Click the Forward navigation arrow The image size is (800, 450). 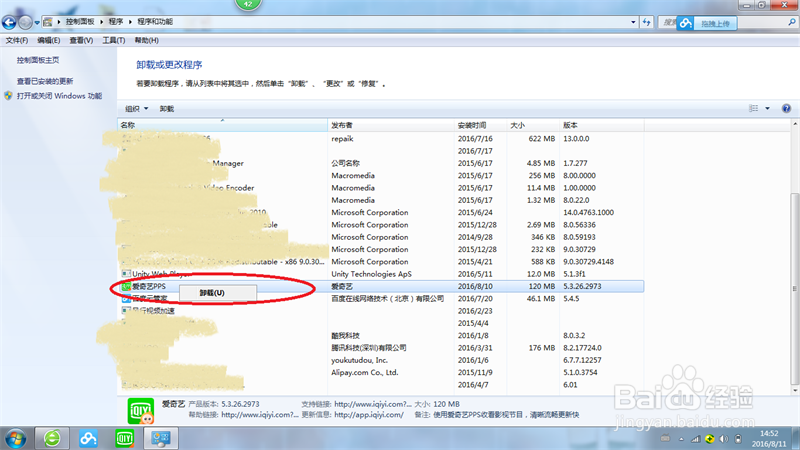pyautogui.click(x=25, y=22)
